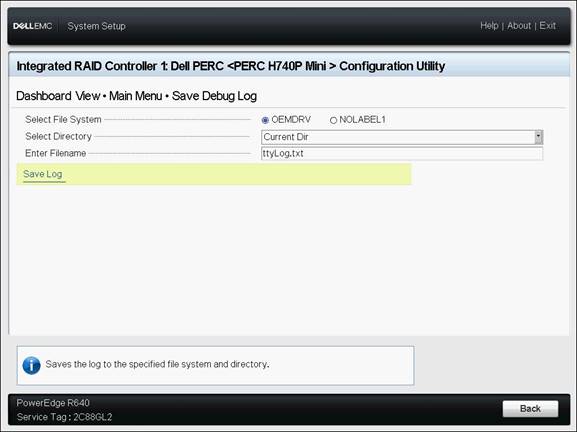Click the Dell EMC logo
Image resolution: width=577 pixels, height=432 pixels.
[32, 26]
